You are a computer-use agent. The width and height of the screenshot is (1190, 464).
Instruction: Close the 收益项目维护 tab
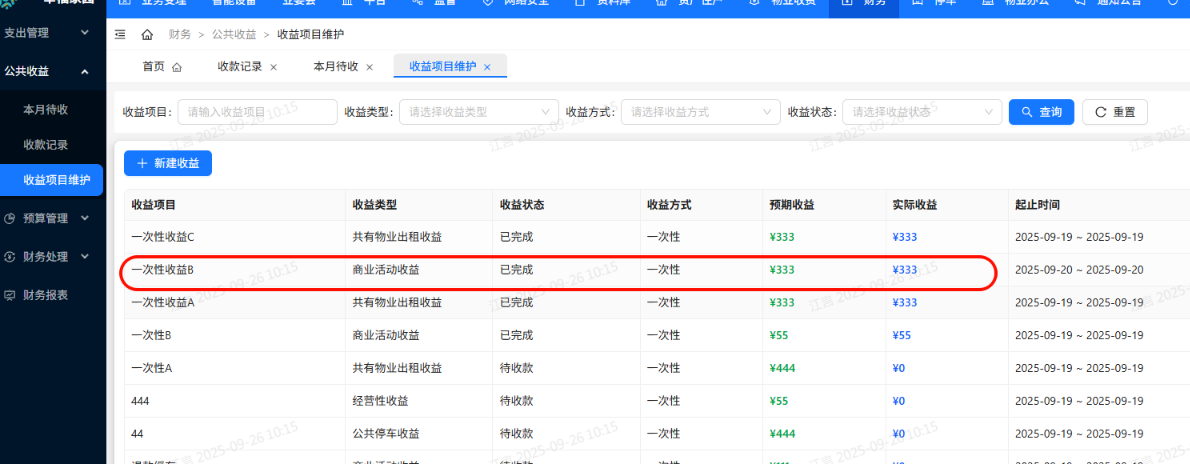(x=487, y=67)
